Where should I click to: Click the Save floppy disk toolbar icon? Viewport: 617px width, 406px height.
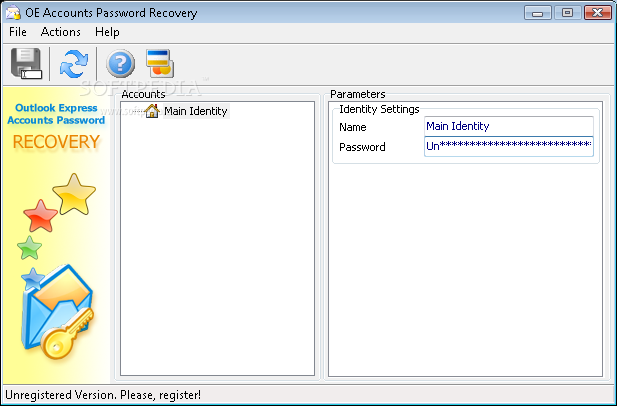pos(26,63)
